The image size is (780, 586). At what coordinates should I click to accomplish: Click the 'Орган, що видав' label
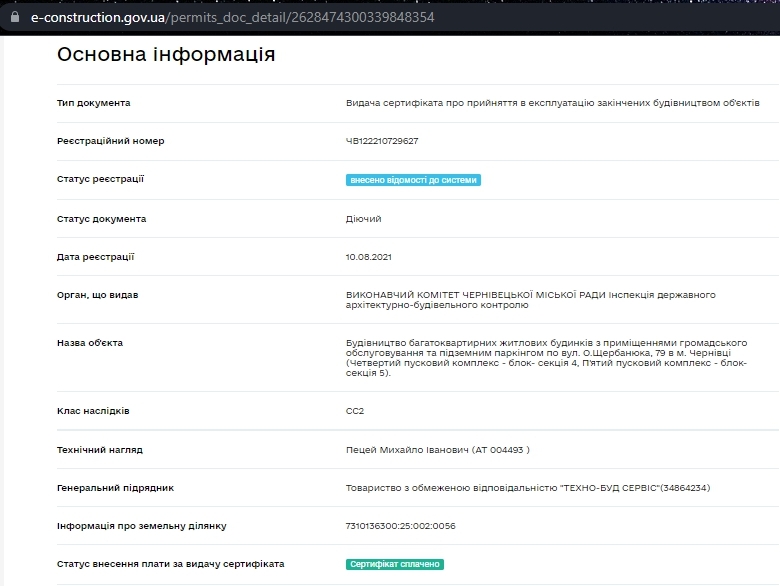(98, 295)
